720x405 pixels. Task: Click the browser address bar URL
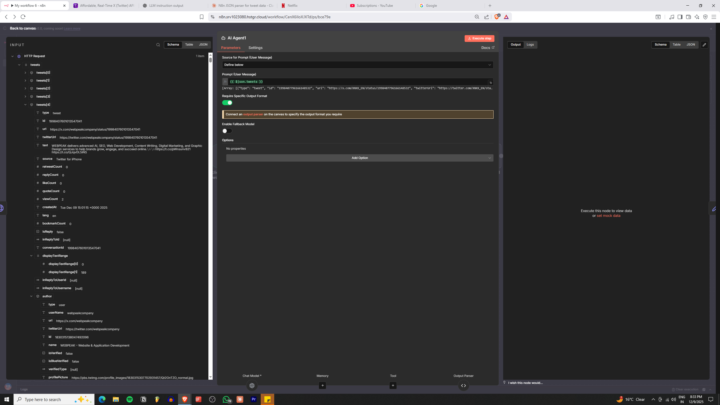coord(275,17)
